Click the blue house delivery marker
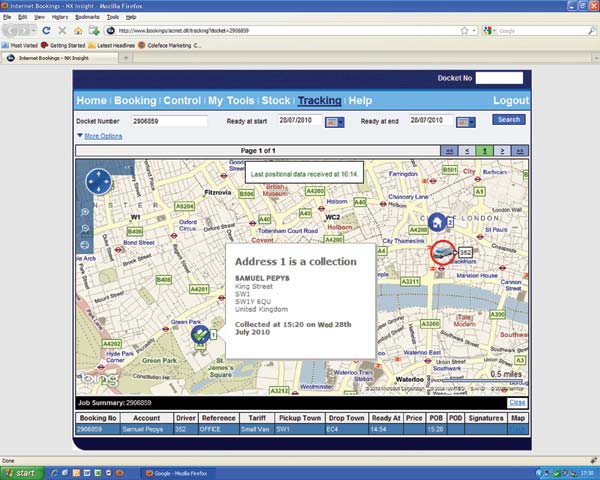The image size is (600, 480). coord(437,222)
